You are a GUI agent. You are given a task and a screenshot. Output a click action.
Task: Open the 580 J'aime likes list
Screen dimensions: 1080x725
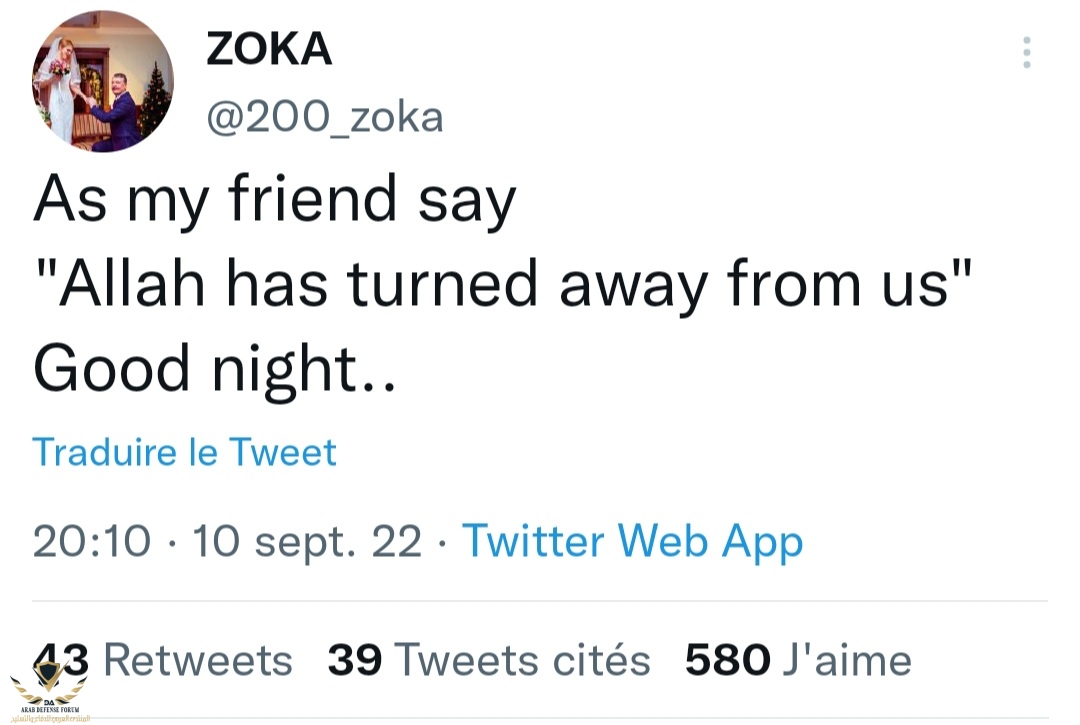point(798,660)
